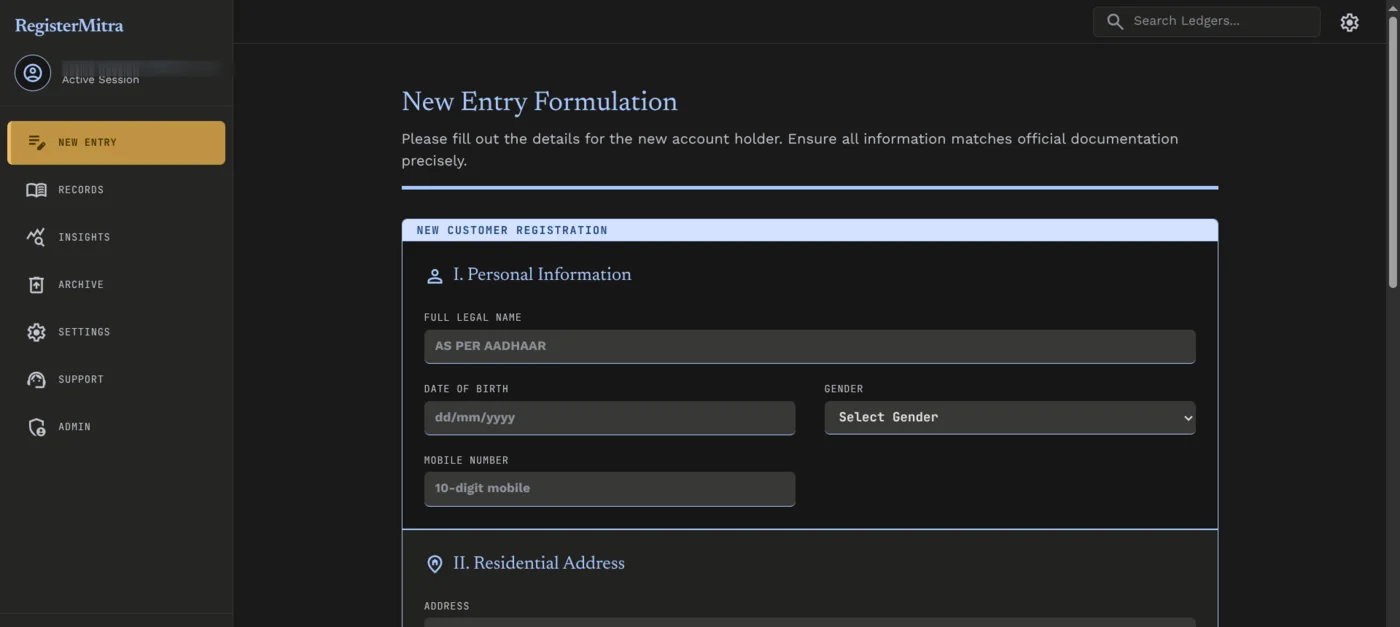Open the New Entry menu item
The height and width of the screenshot is (627, 1400).
(116, 143)
